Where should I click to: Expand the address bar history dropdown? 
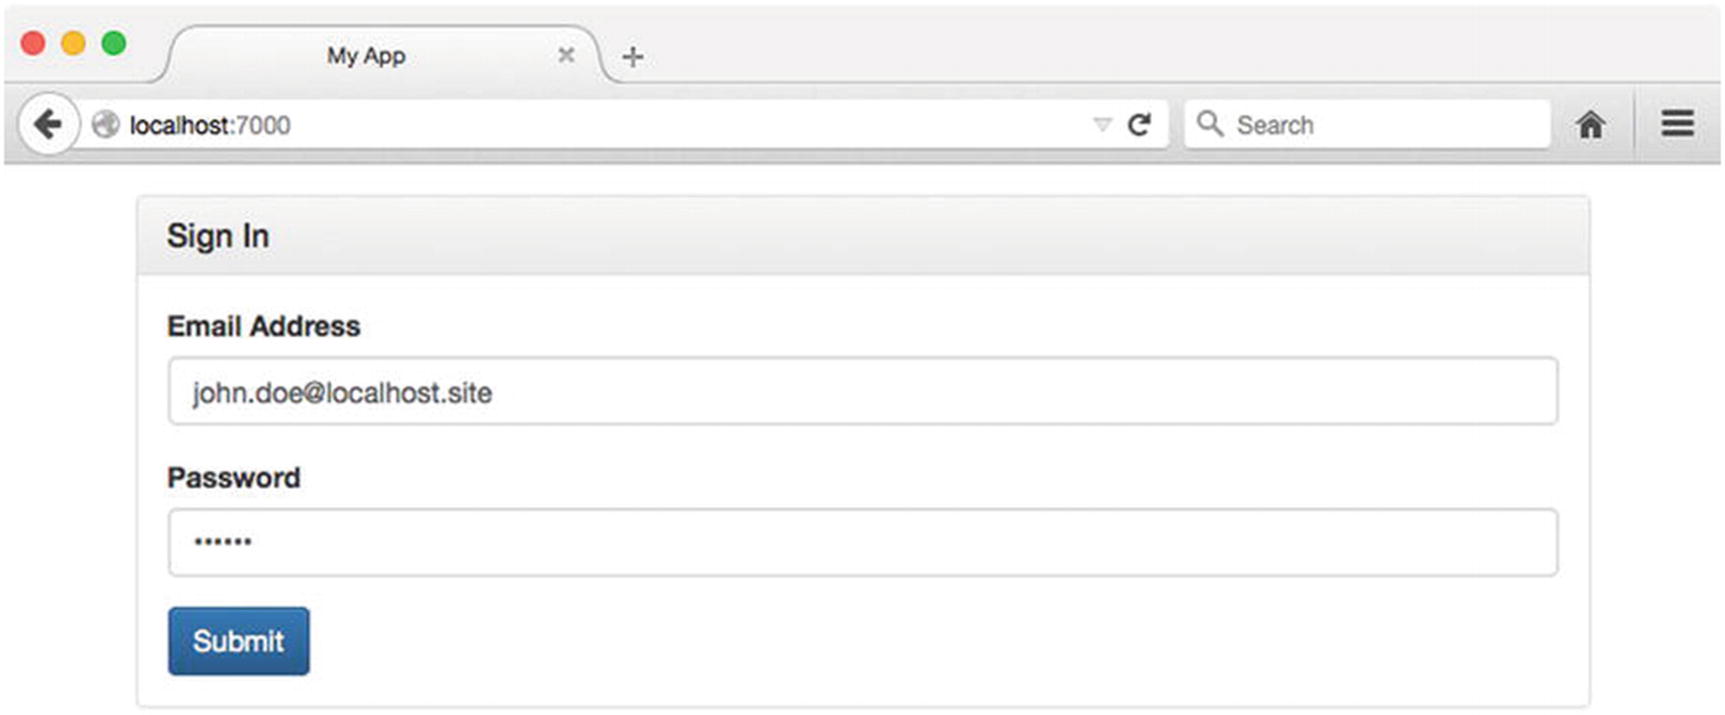1102,125
